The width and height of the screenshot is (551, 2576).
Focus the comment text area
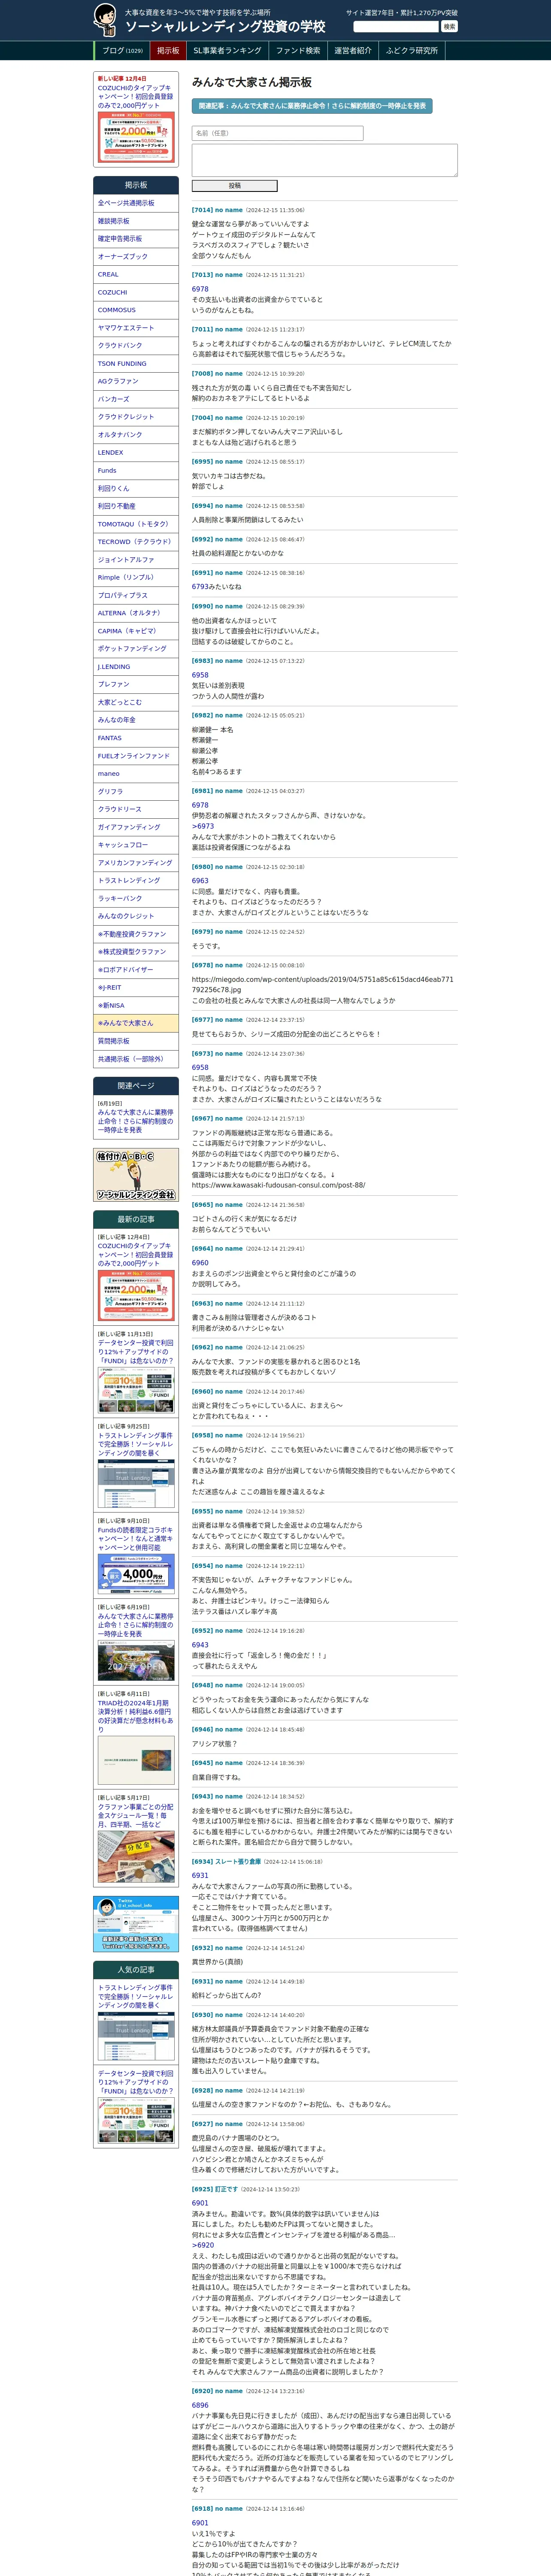324,160
